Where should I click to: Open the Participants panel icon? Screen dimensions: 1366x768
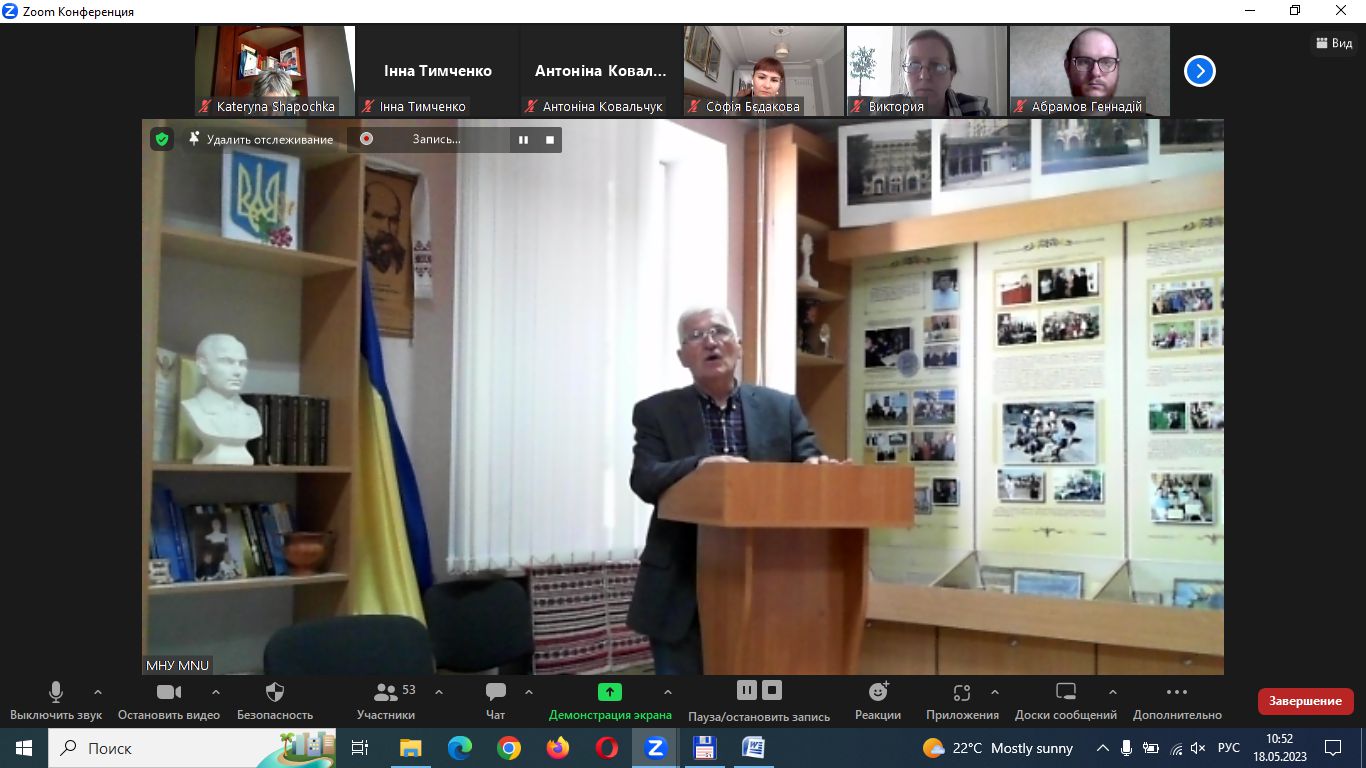pyautogui.click(x=385, y=692)
